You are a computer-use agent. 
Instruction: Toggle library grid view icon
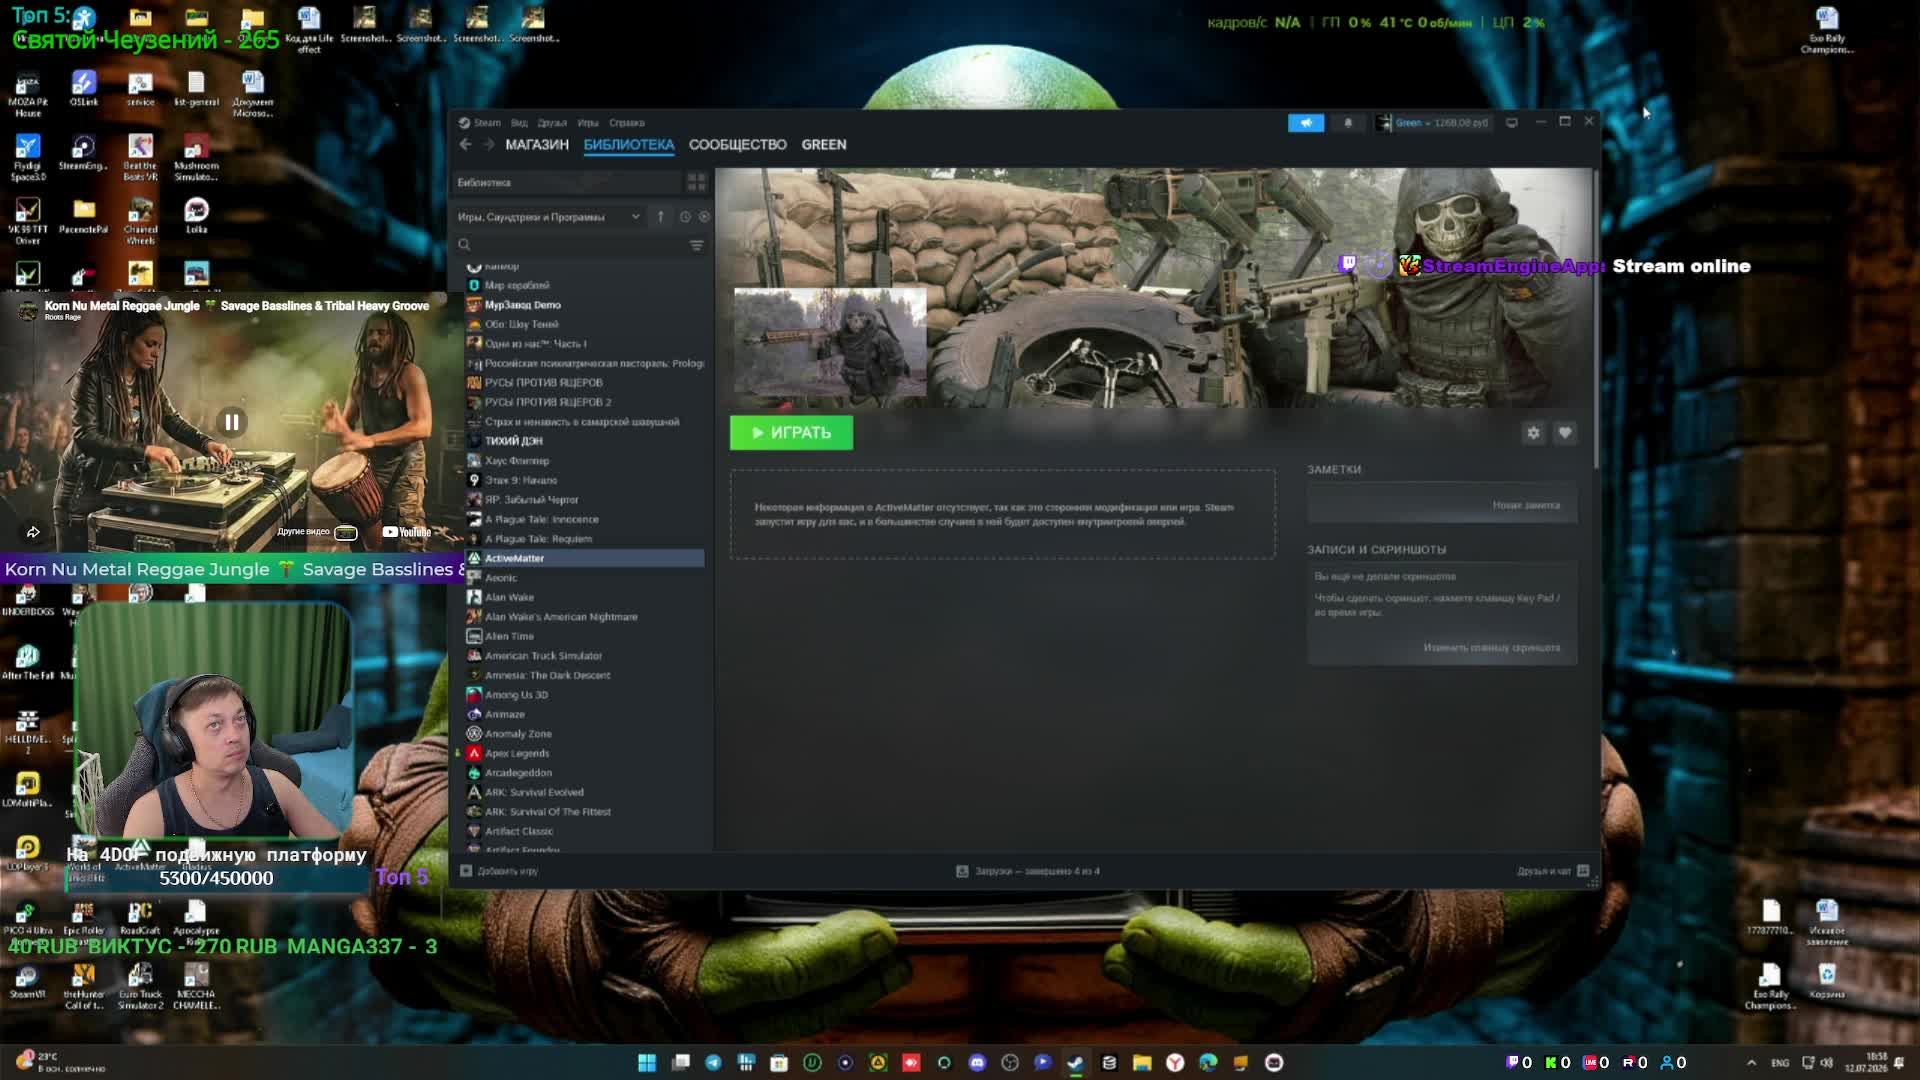point(696,182)
